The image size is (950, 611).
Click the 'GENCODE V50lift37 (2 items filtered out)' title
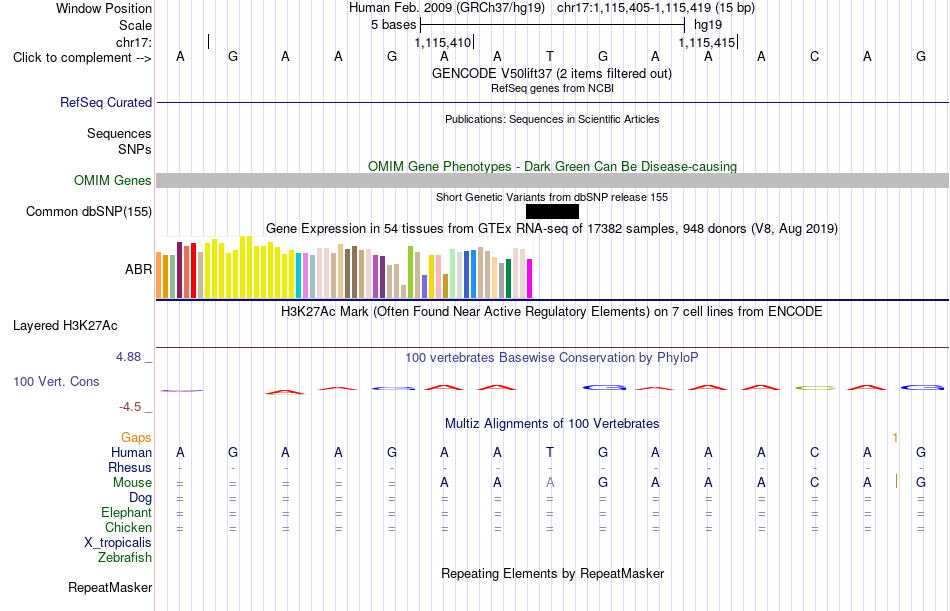(x=551, y=73)
